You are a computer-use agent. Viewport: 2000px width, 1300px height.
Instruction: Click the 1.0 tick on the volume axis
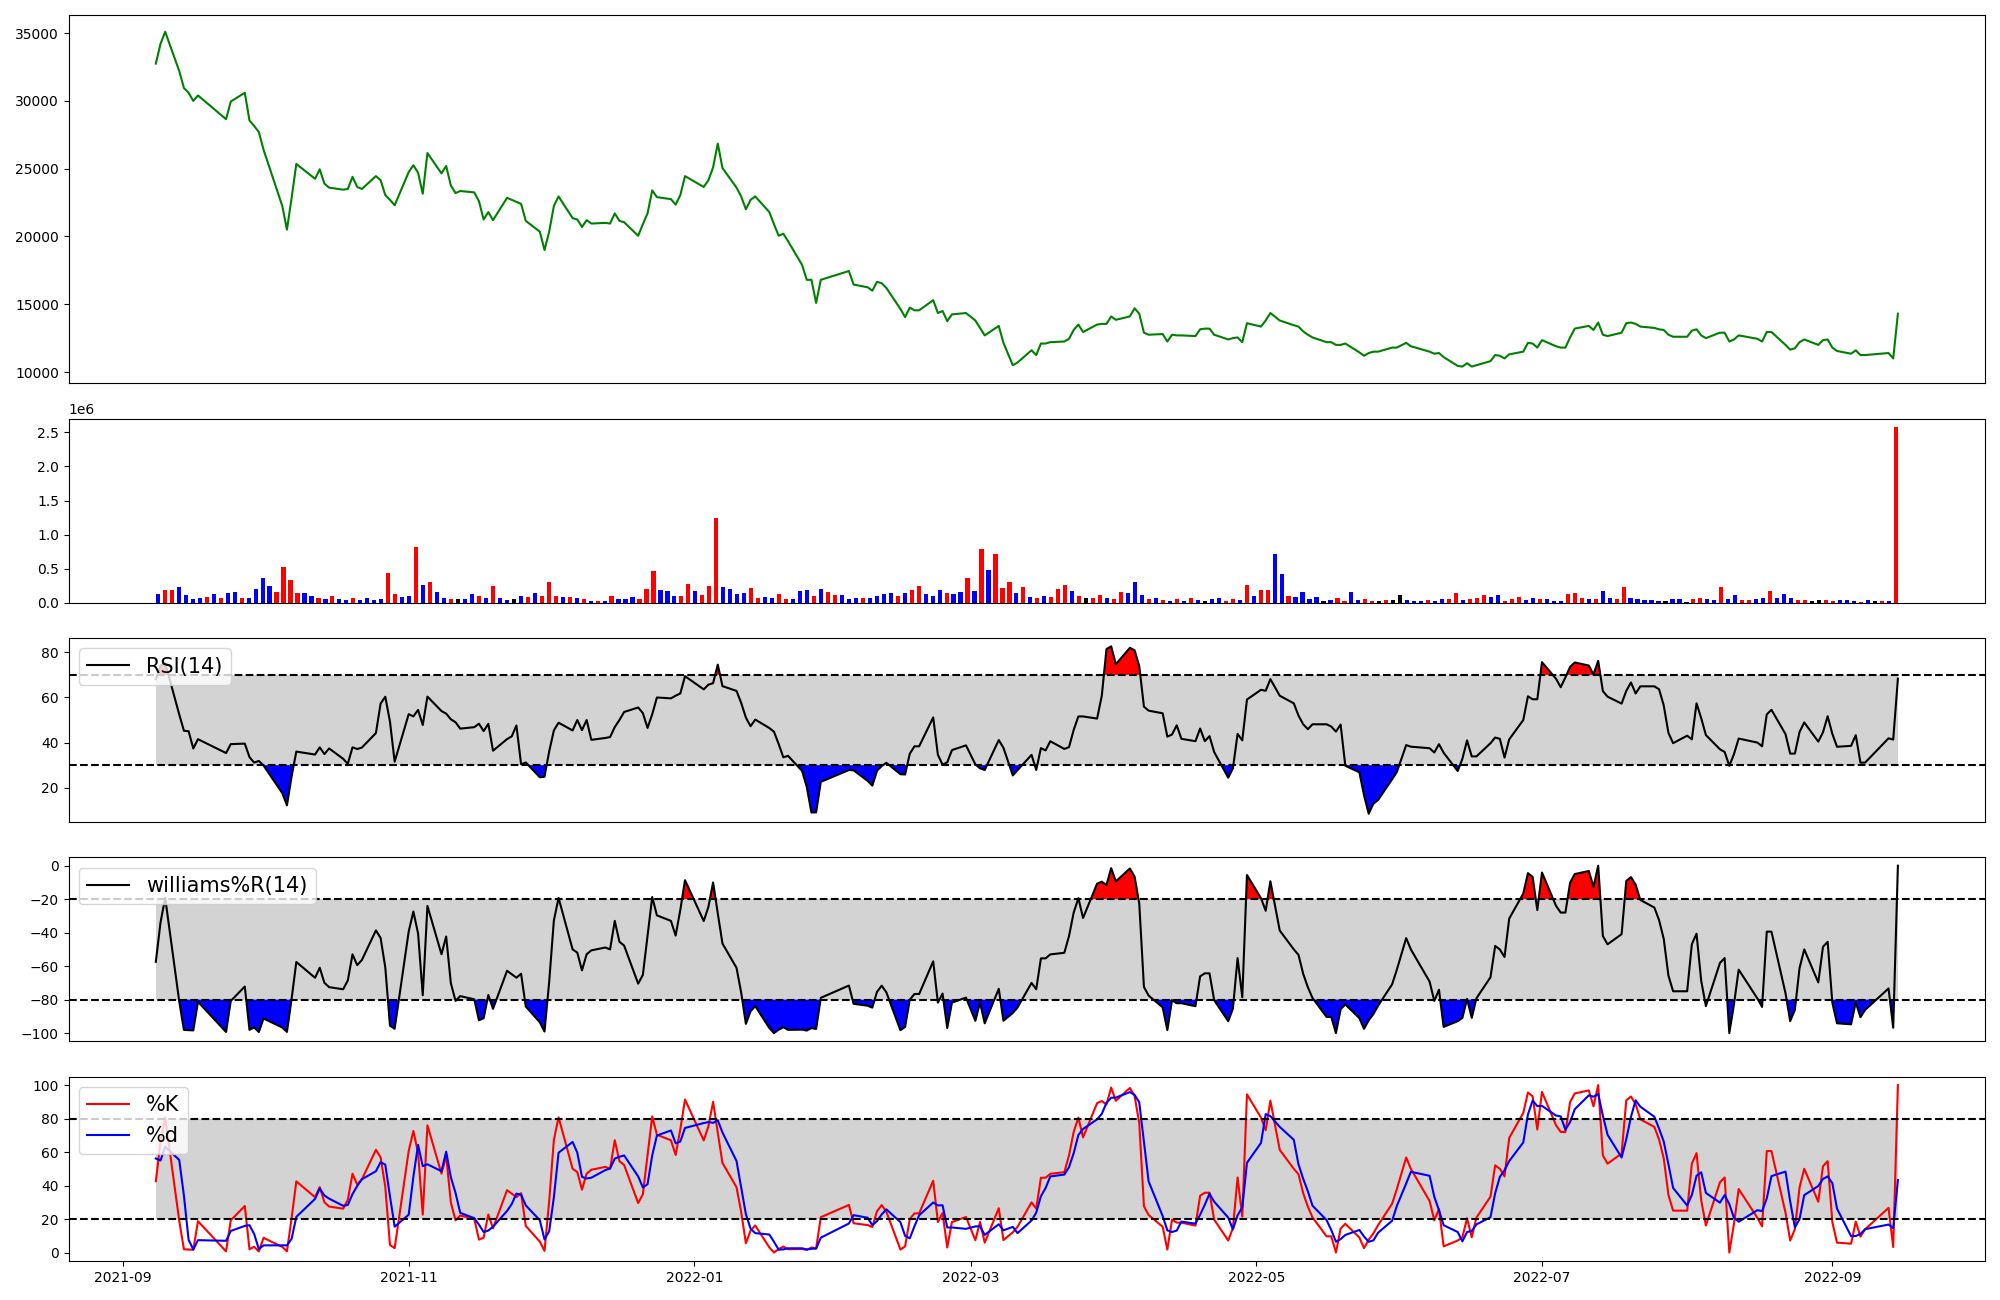tap(48, 535)
